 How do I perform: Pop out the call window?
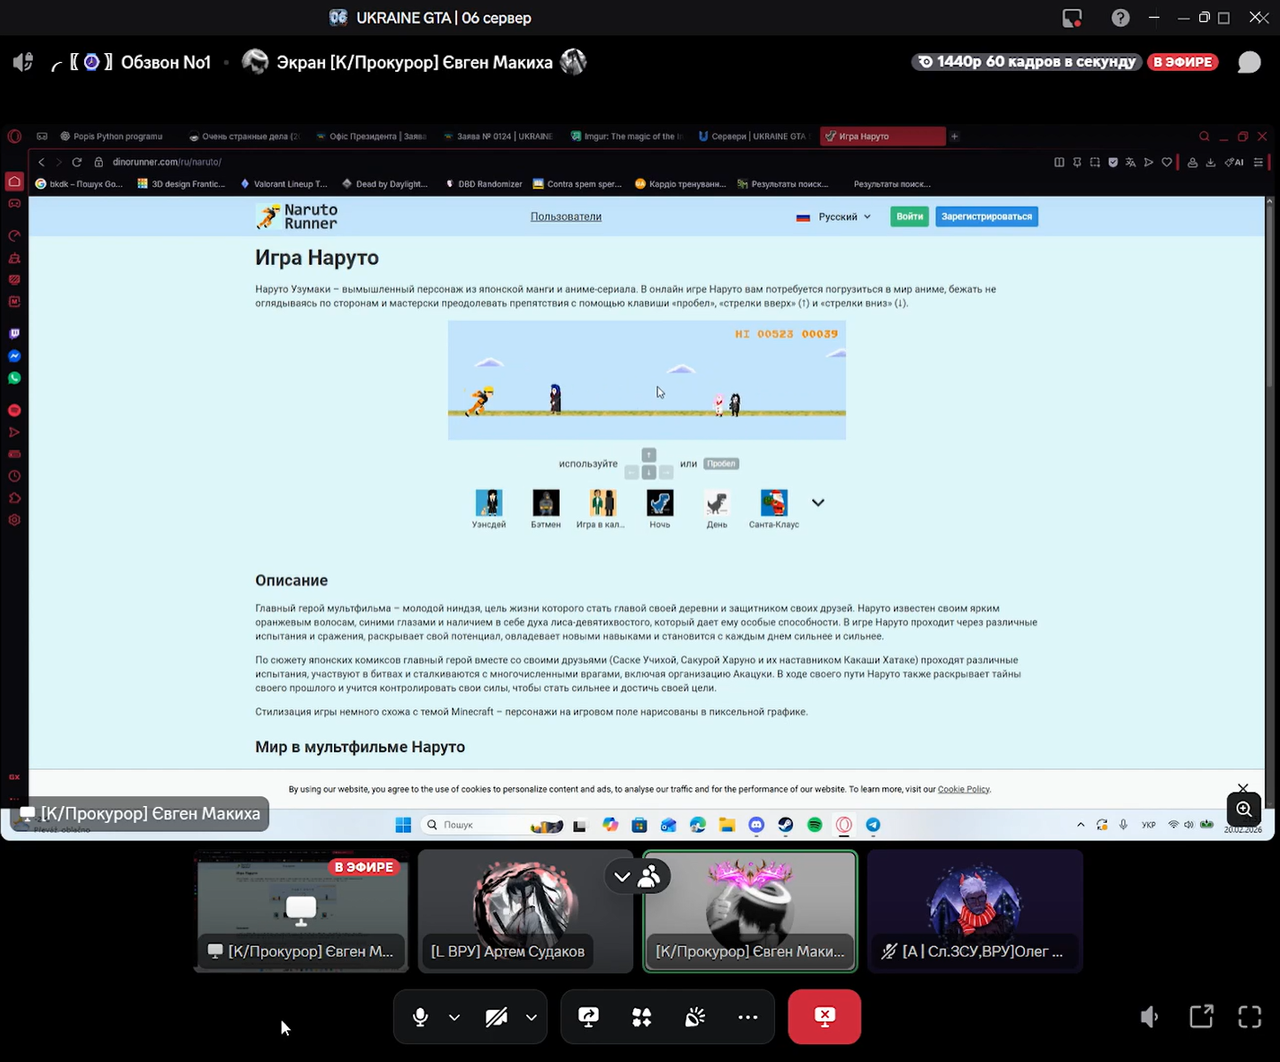pyautogui.click(x=1201, y=1017)
